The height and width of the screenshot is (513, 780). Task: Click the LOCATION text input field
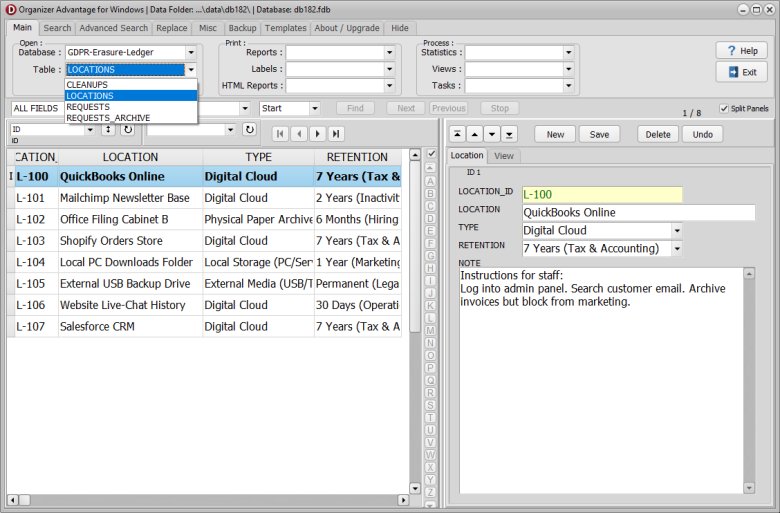(x=639, y=212)
